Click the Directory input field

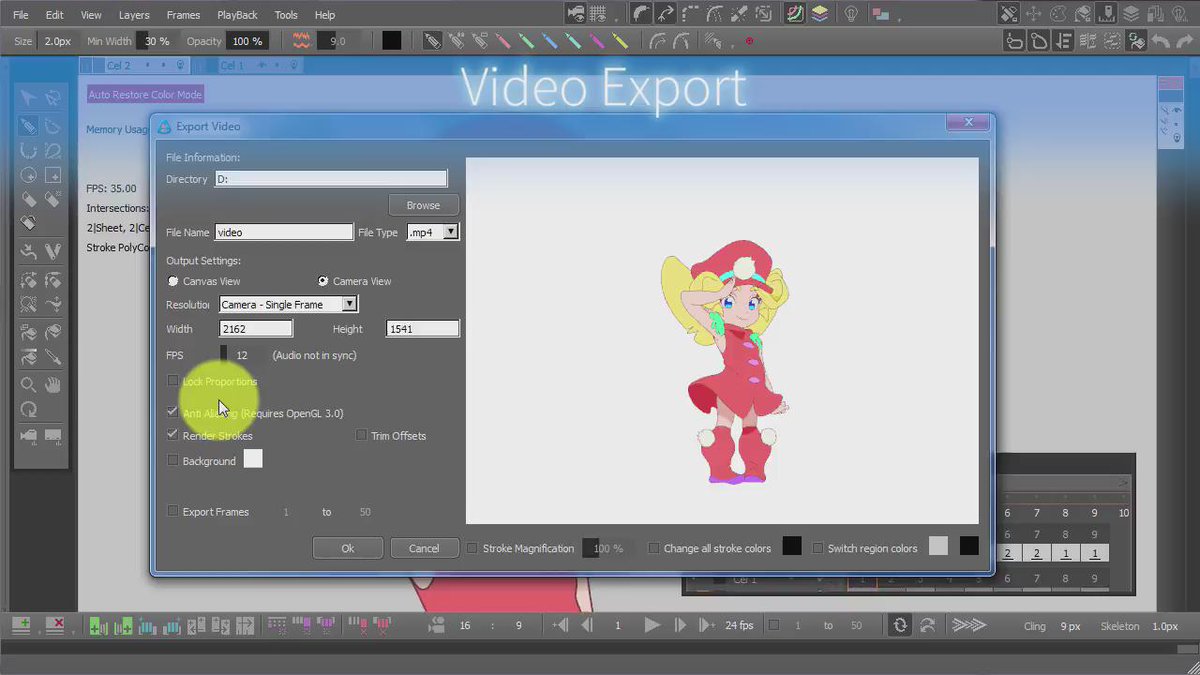pyautogui.click(x=331, y=179)
